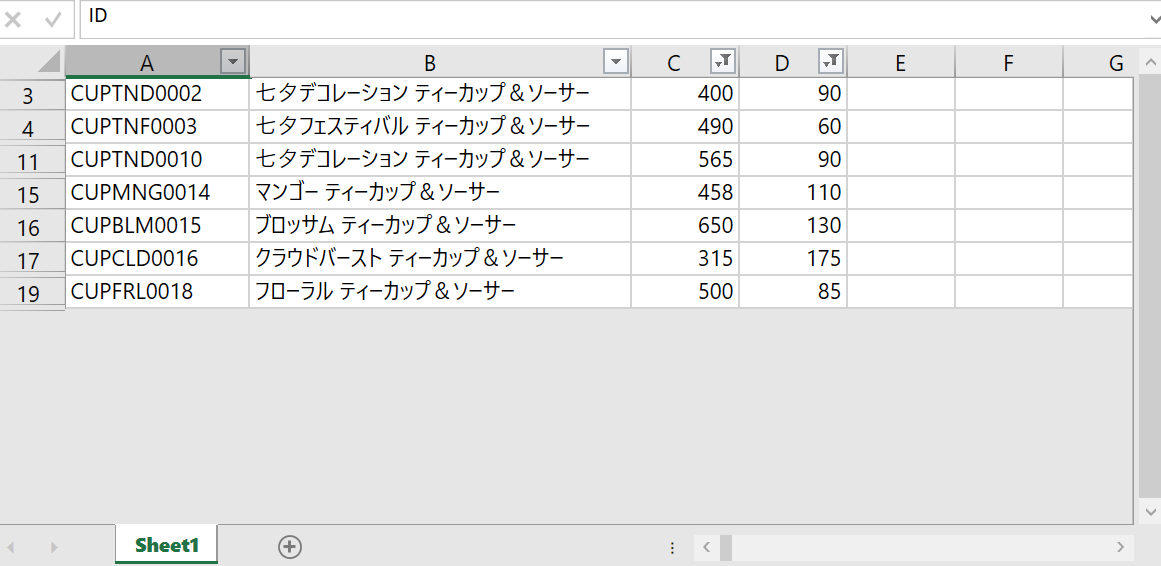Click the Select All corner triangle

48,63
